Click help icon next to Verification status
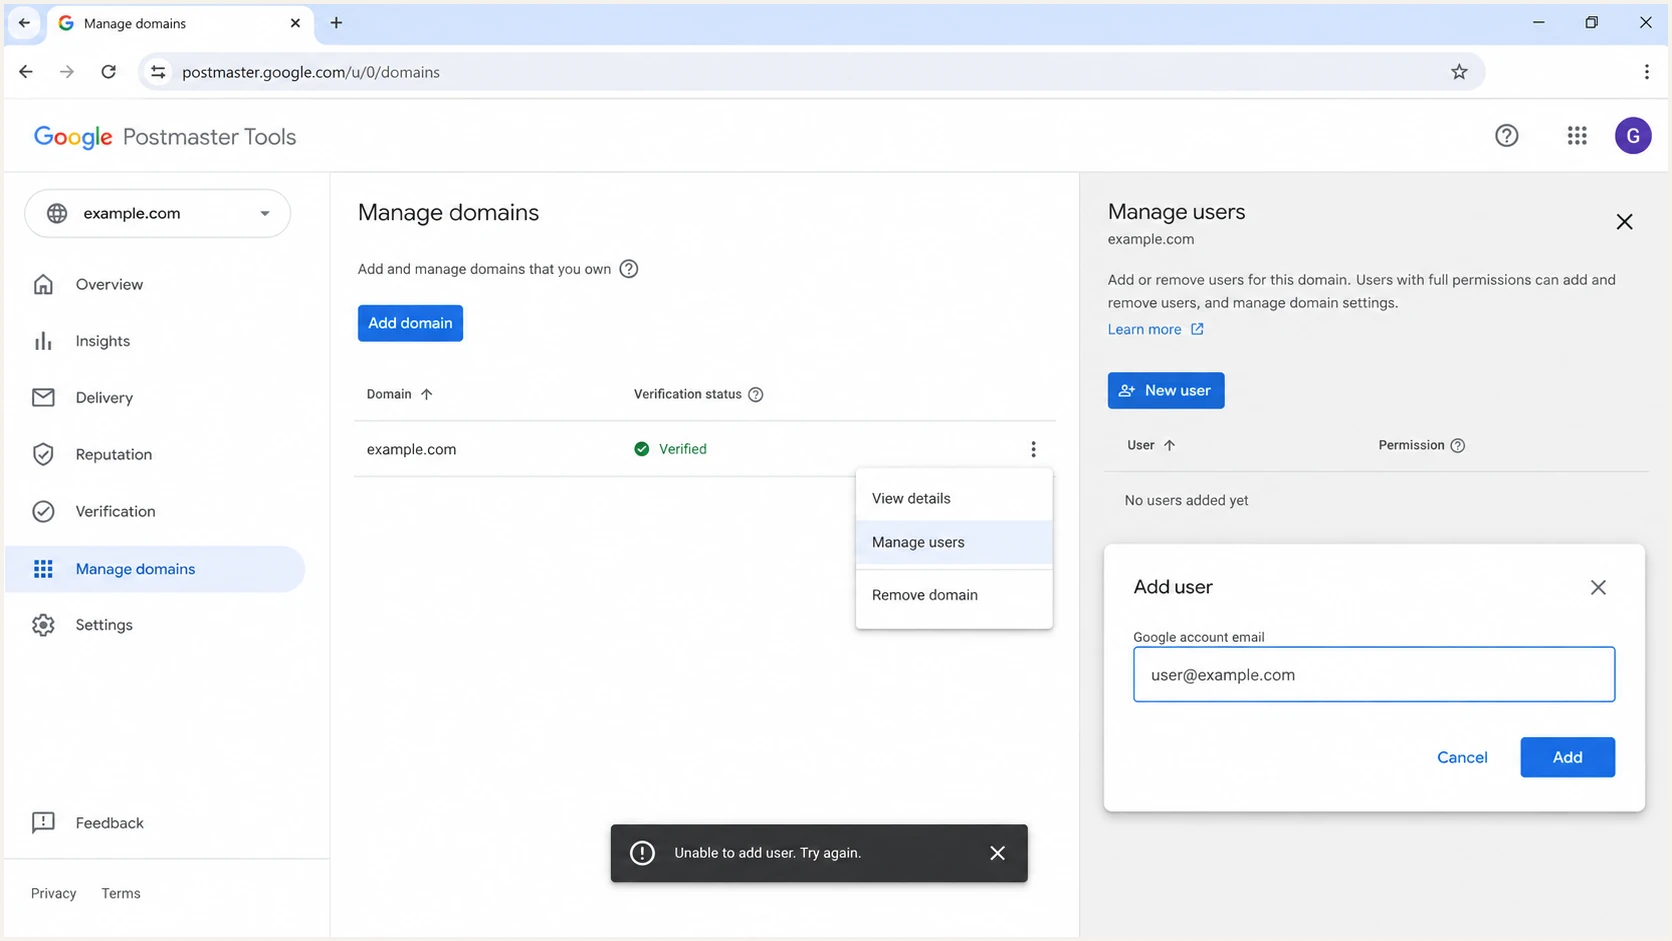The width and height of the screenshot is (1672, 941). click(756, 395)
